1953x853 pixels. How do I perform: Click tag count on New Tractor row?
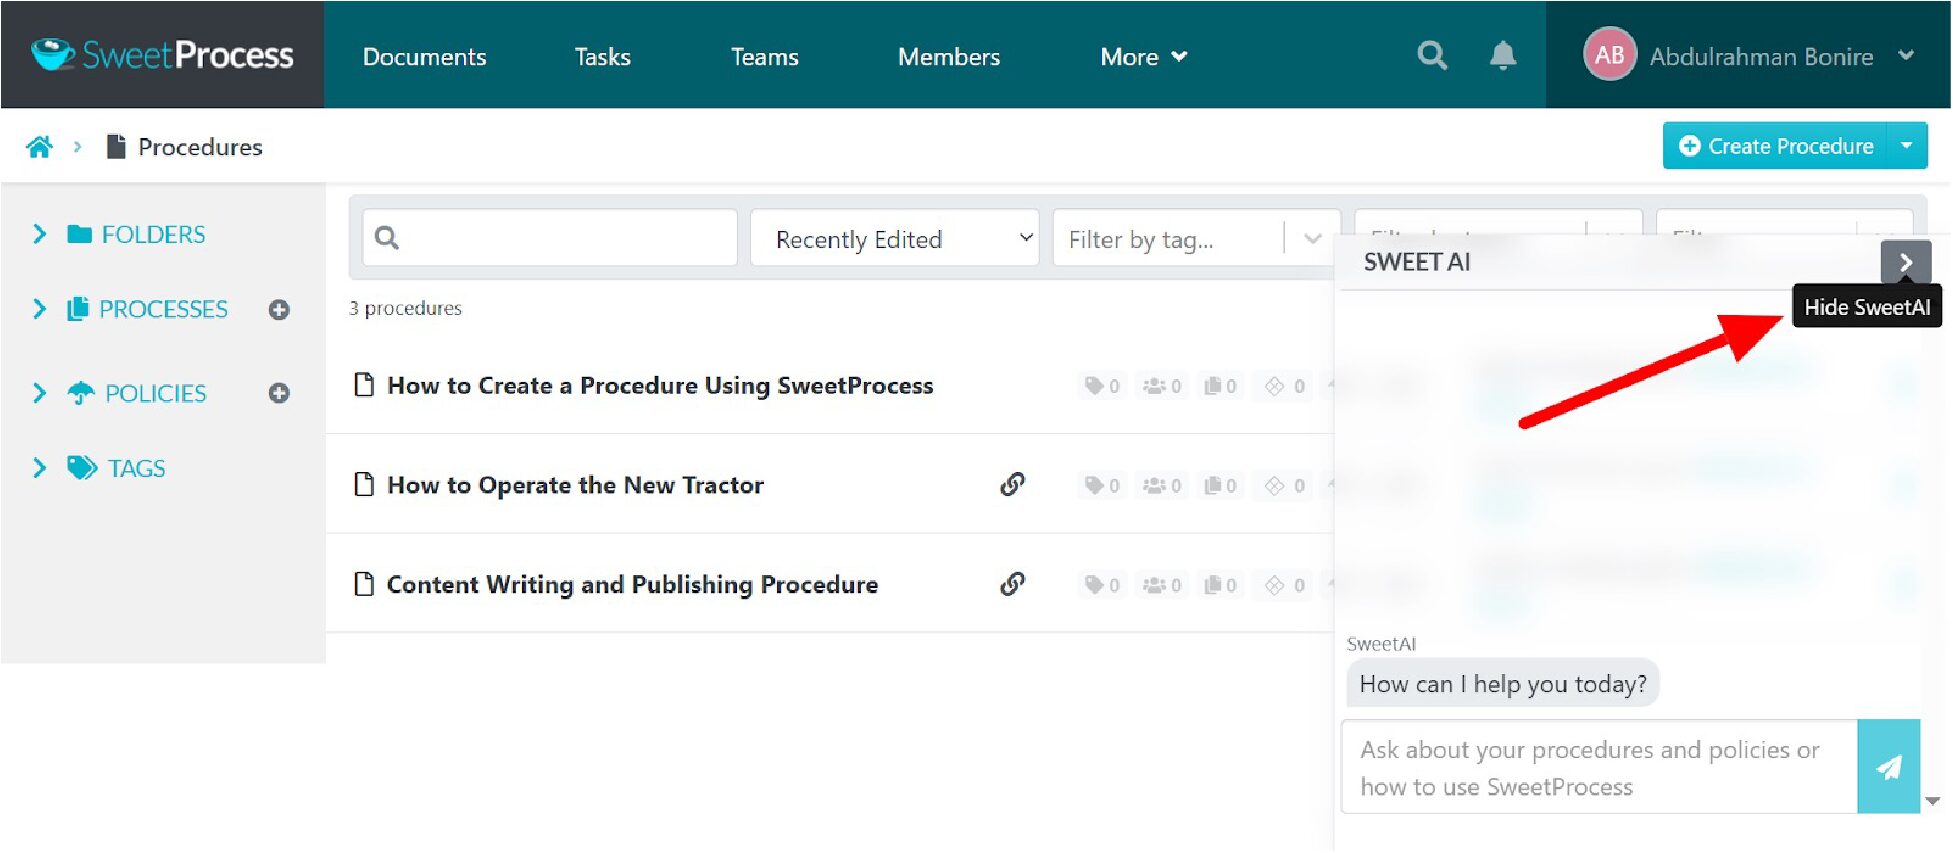[x=1102, y=485]
